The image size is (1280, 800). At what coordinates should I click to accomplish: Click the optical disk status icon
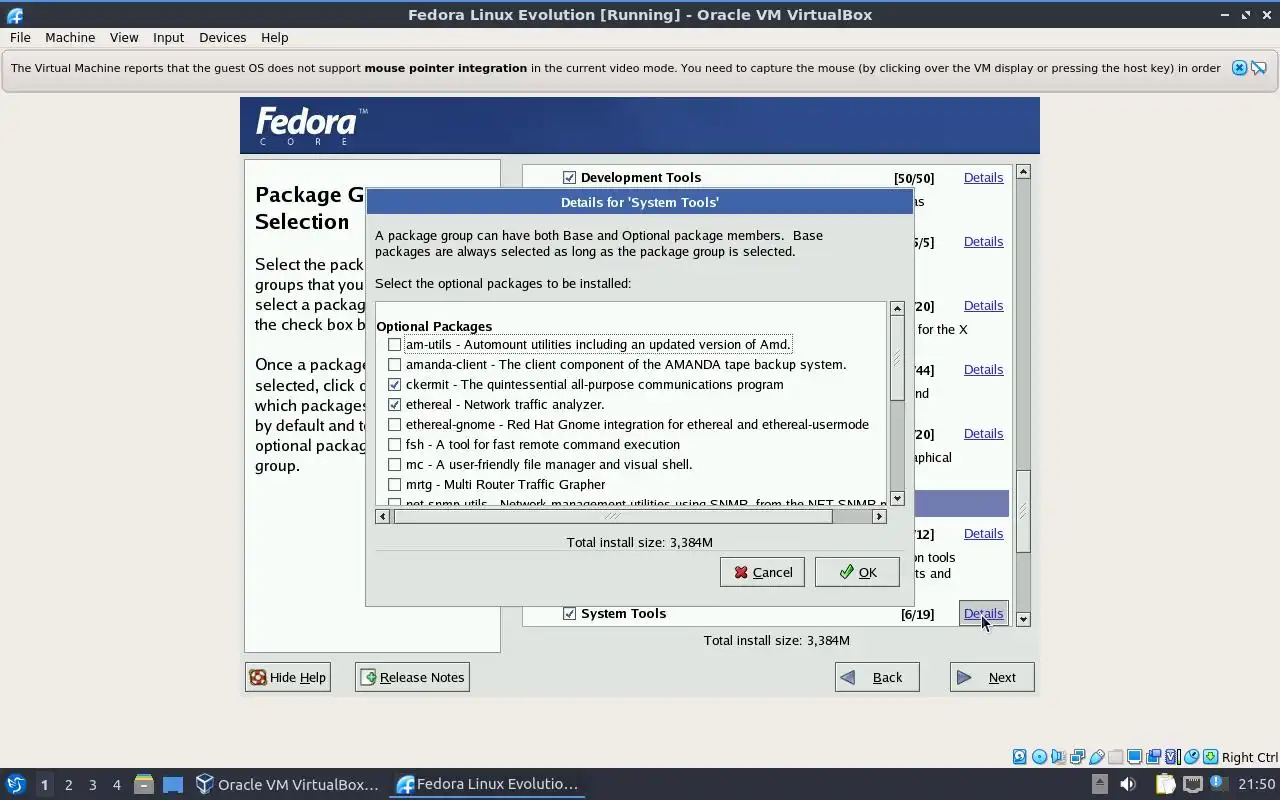[x=1039, y=757]
